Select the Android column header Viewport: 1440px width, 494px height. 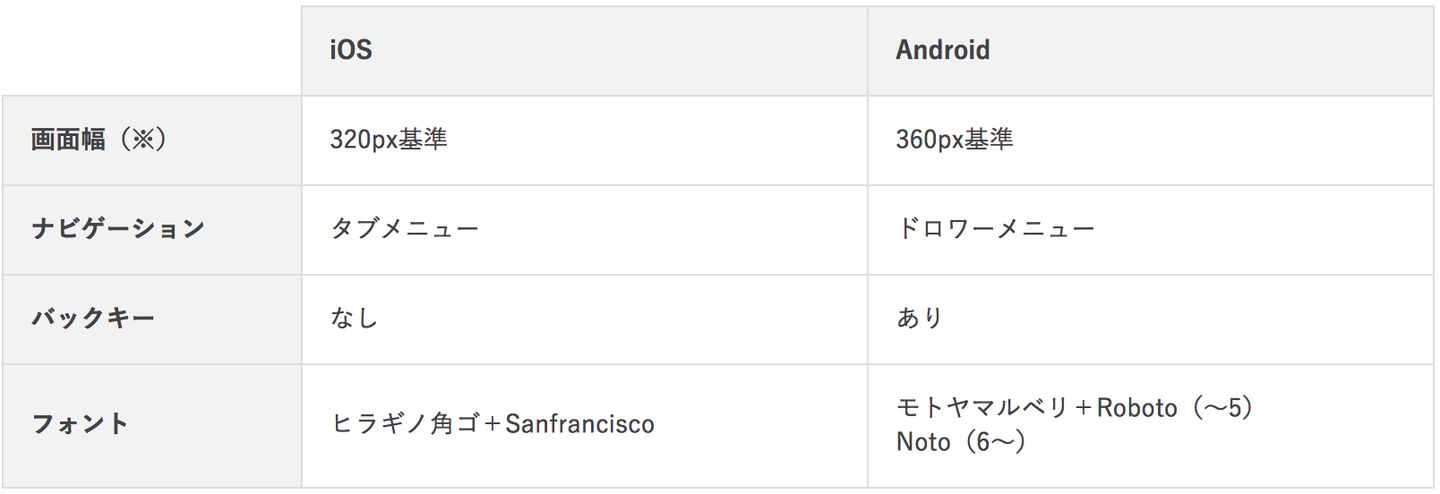pyautogui.click(x=942, y=50)
